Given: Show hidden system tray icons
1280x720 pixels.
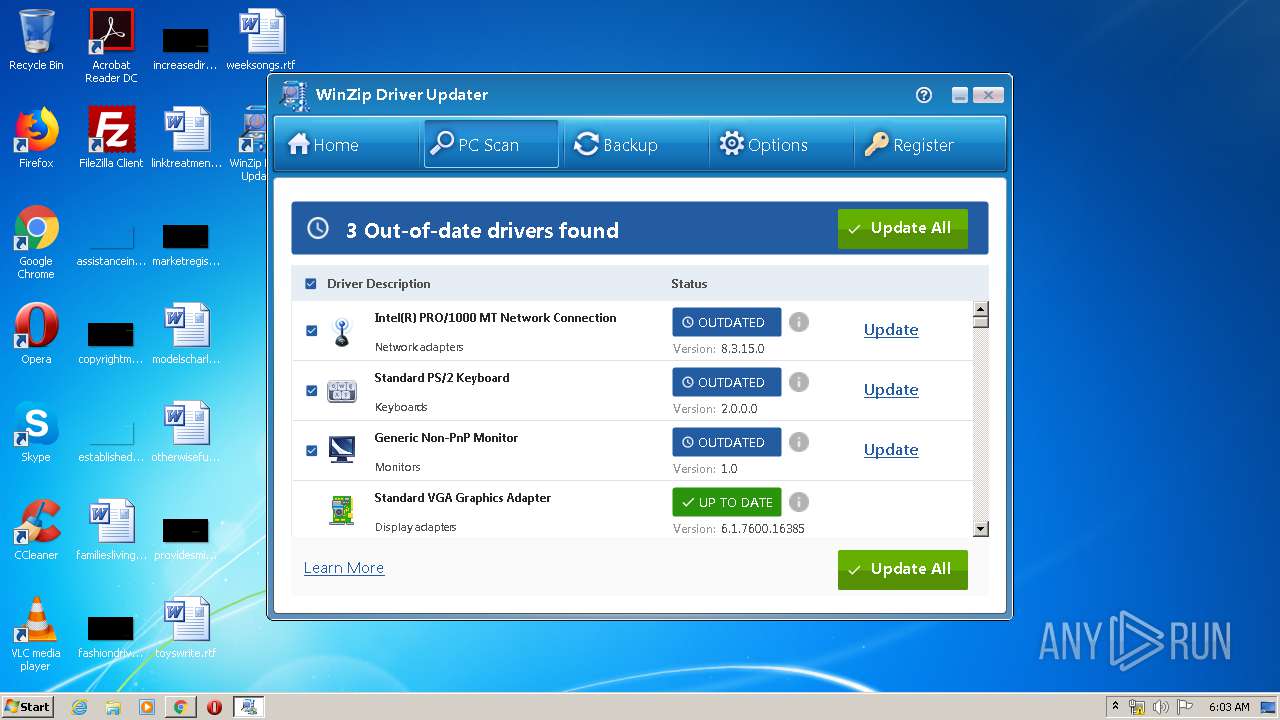Looking at the screenshot, I should click(1116, 707).
